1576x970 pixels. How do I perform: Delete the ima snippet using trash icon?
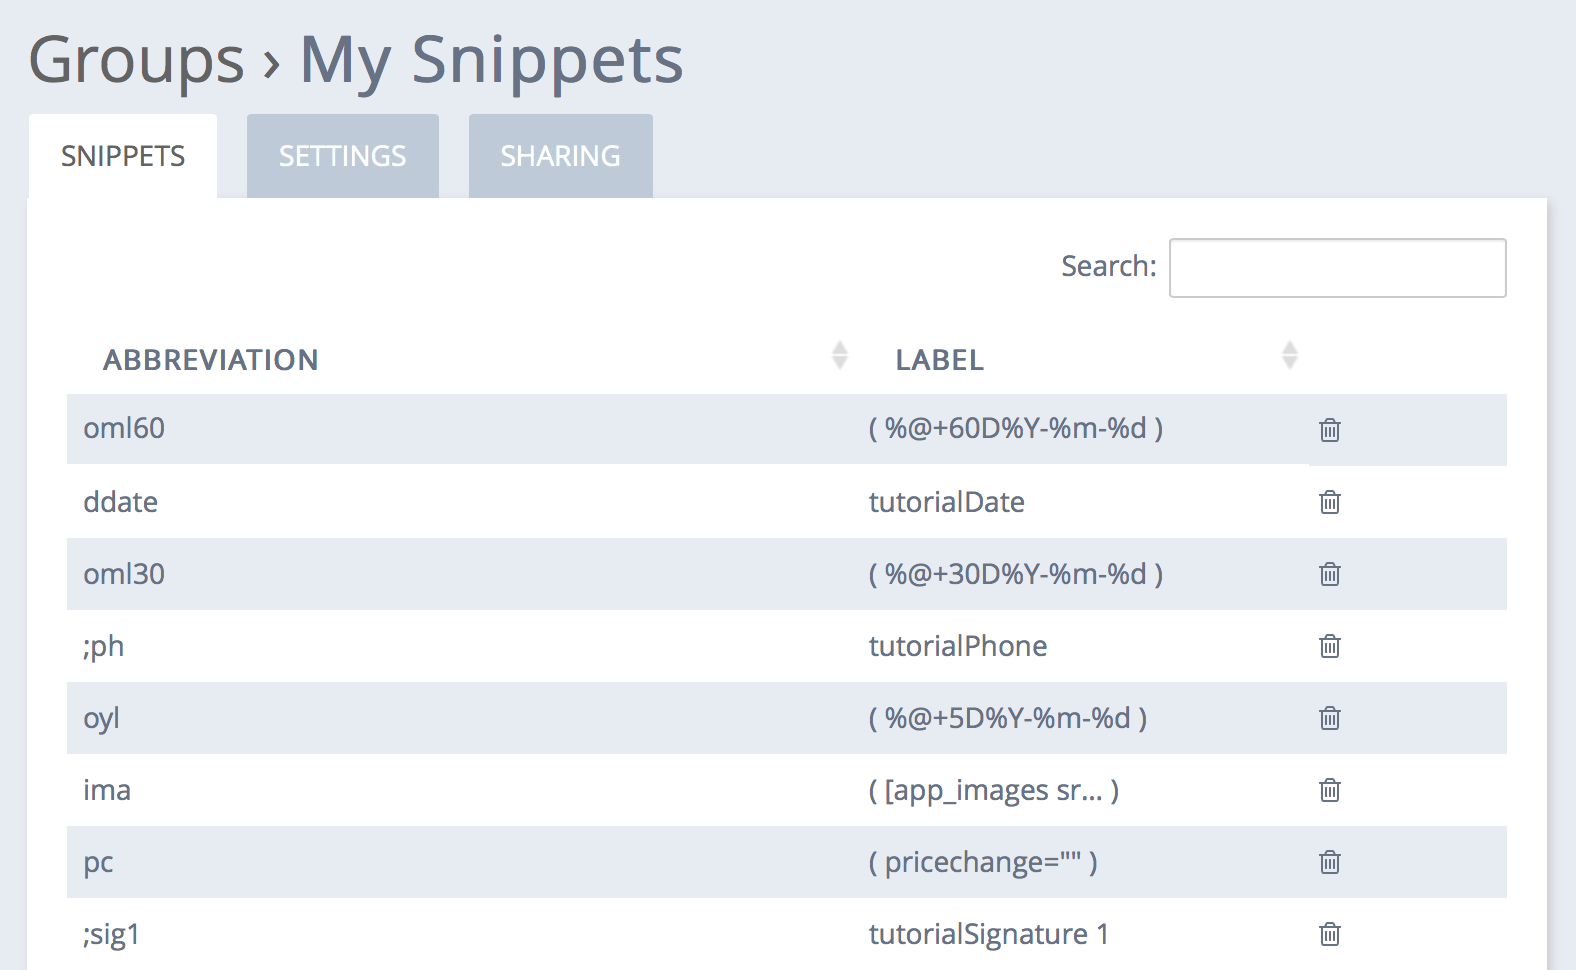click(1329, 790)
